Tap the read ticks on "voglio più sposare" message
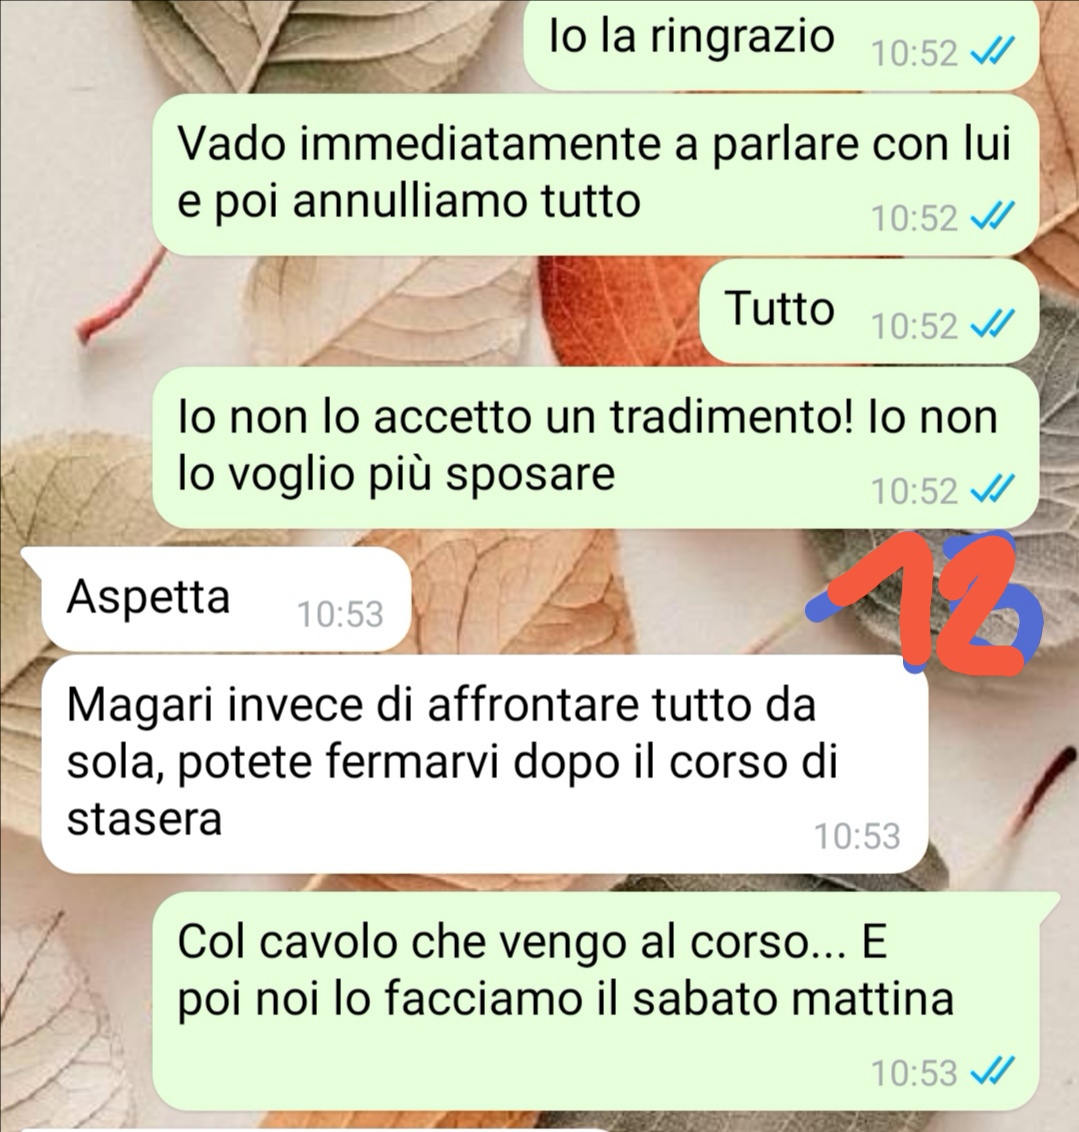The height and width of the screenshot is (1132, 1079). click(x=992, y=490)
